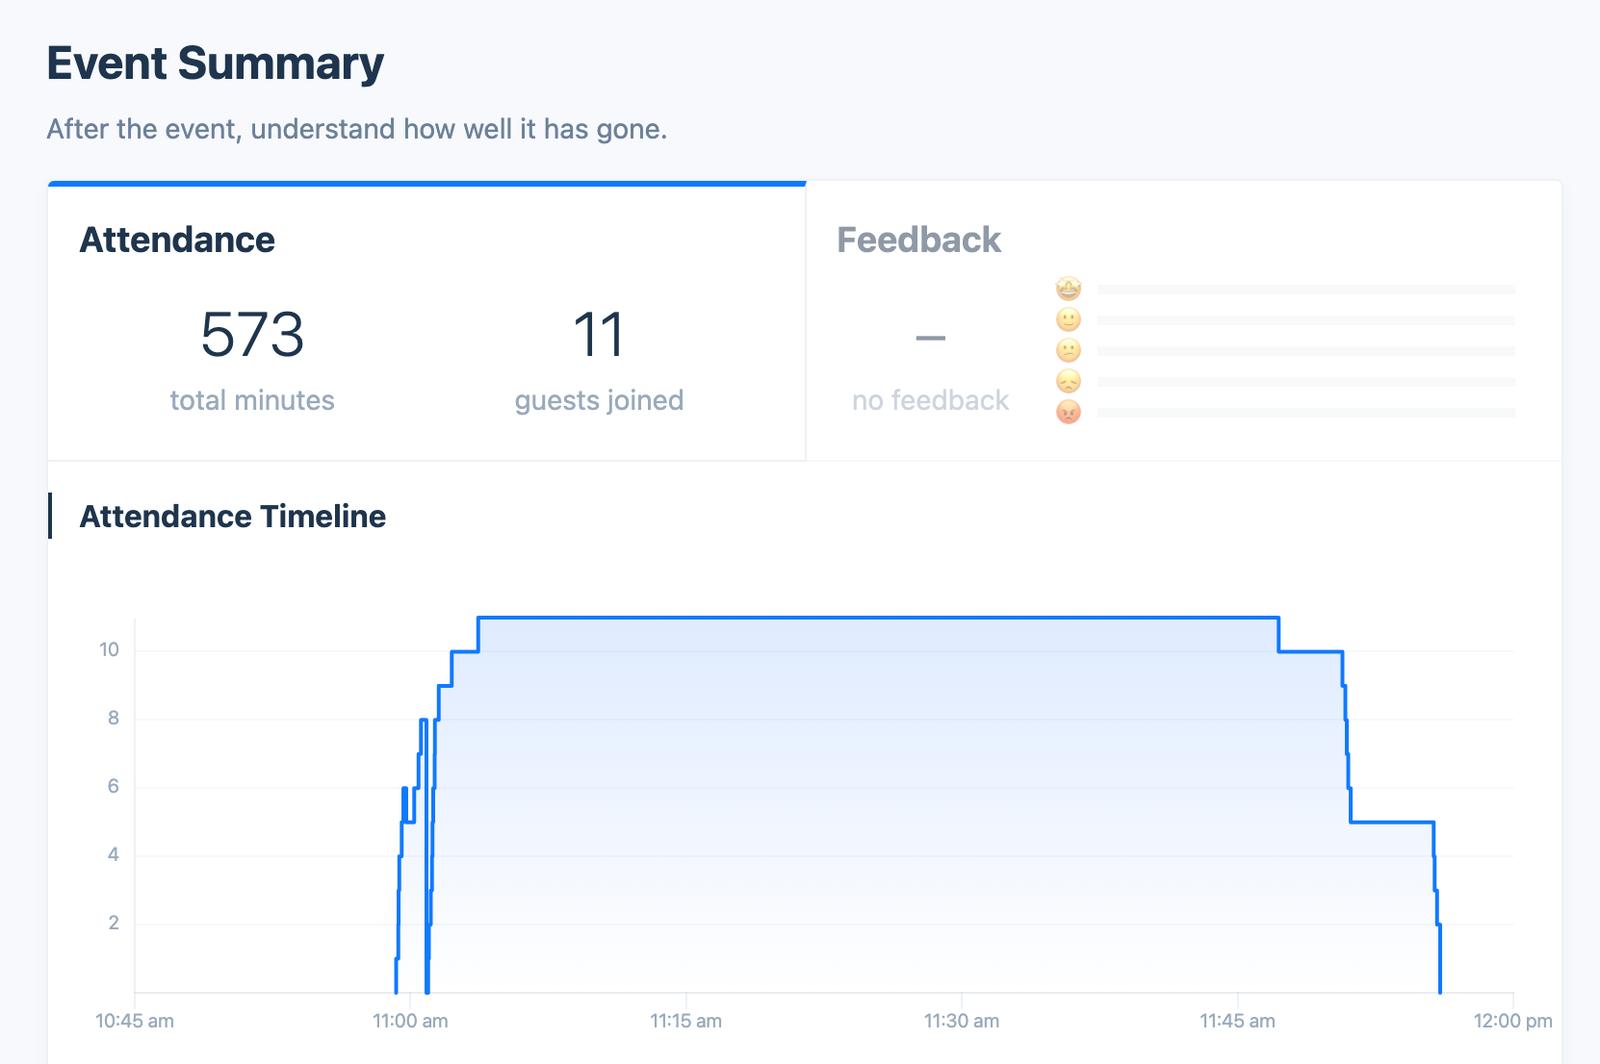Click the angry red emoji icon

pos(1068,412)
